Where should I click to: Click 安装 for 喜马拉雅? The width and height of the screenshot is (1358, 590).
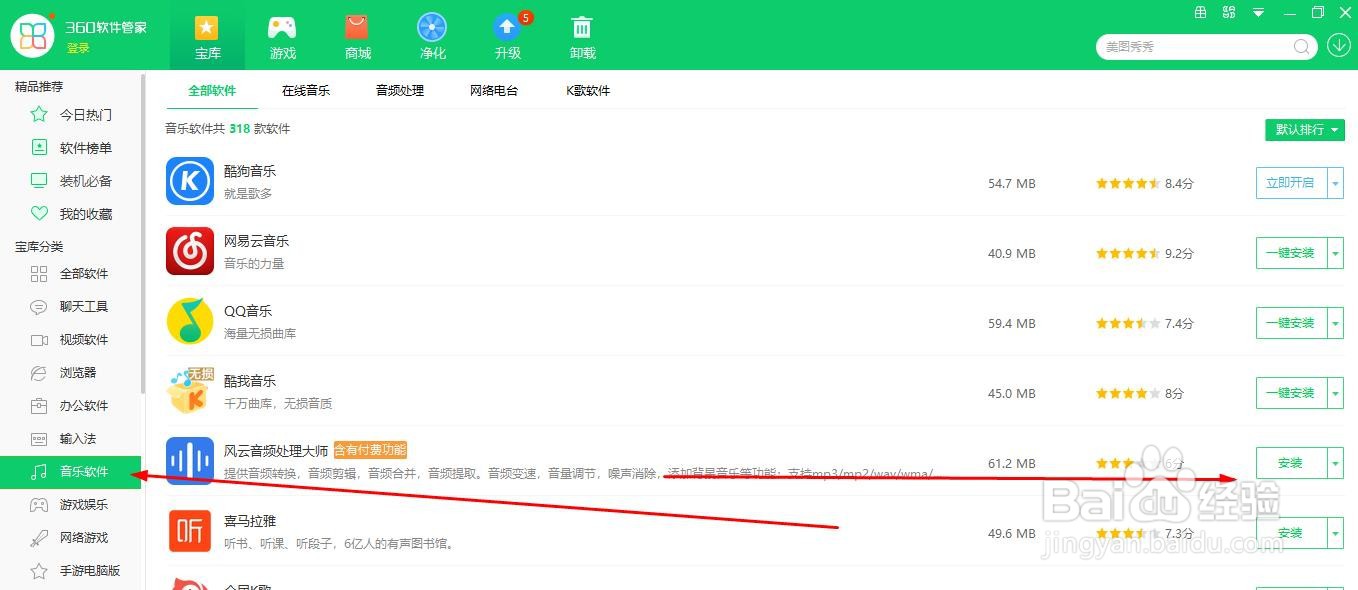(1291, 533)
